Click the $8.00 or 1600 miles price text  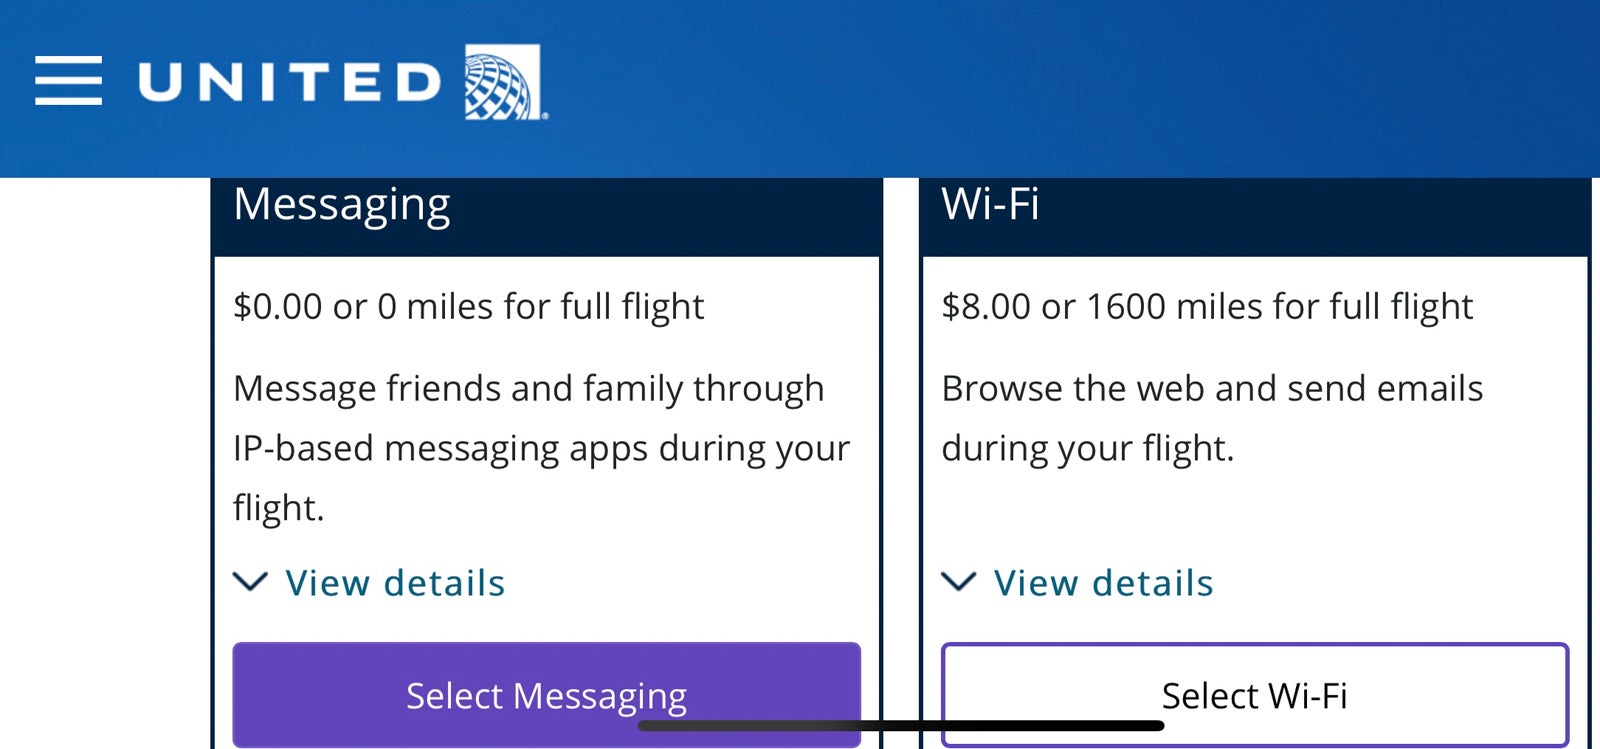1207,307
